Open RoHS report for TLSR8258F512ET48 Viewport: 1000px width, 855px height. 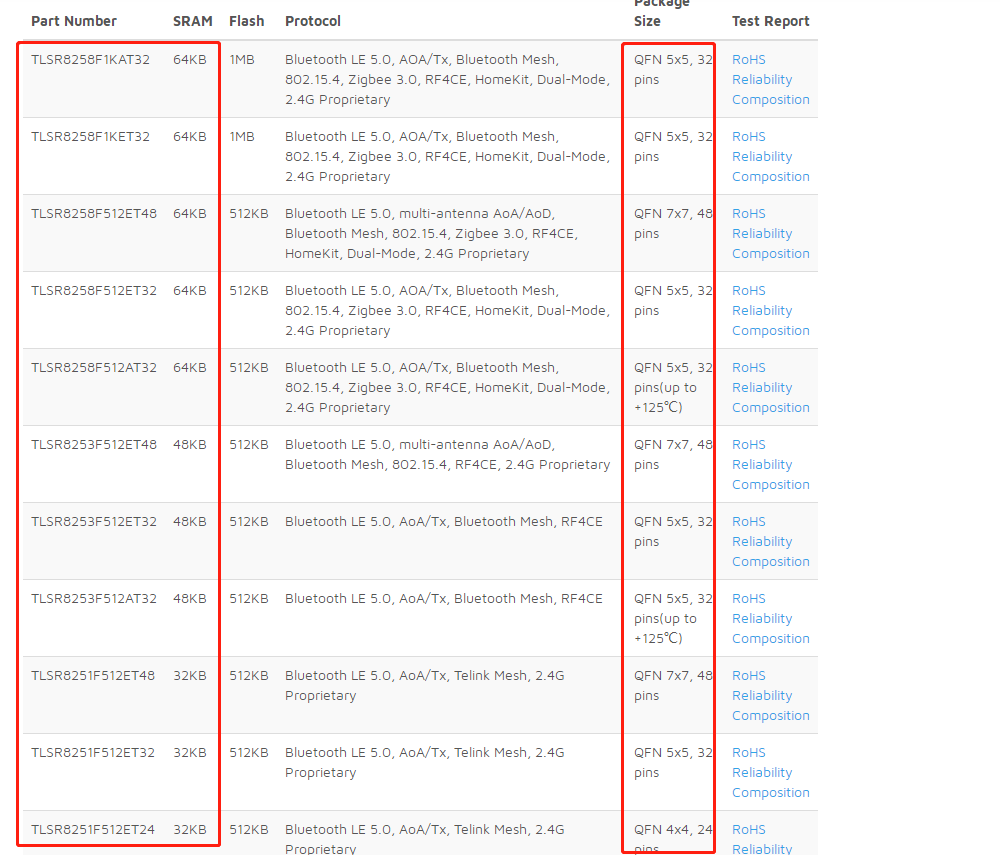click(748, 214)
